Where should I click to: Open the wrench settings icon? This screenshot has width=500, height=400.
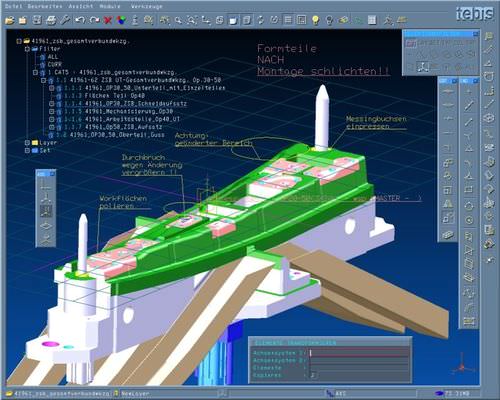(x=65, y=20)
